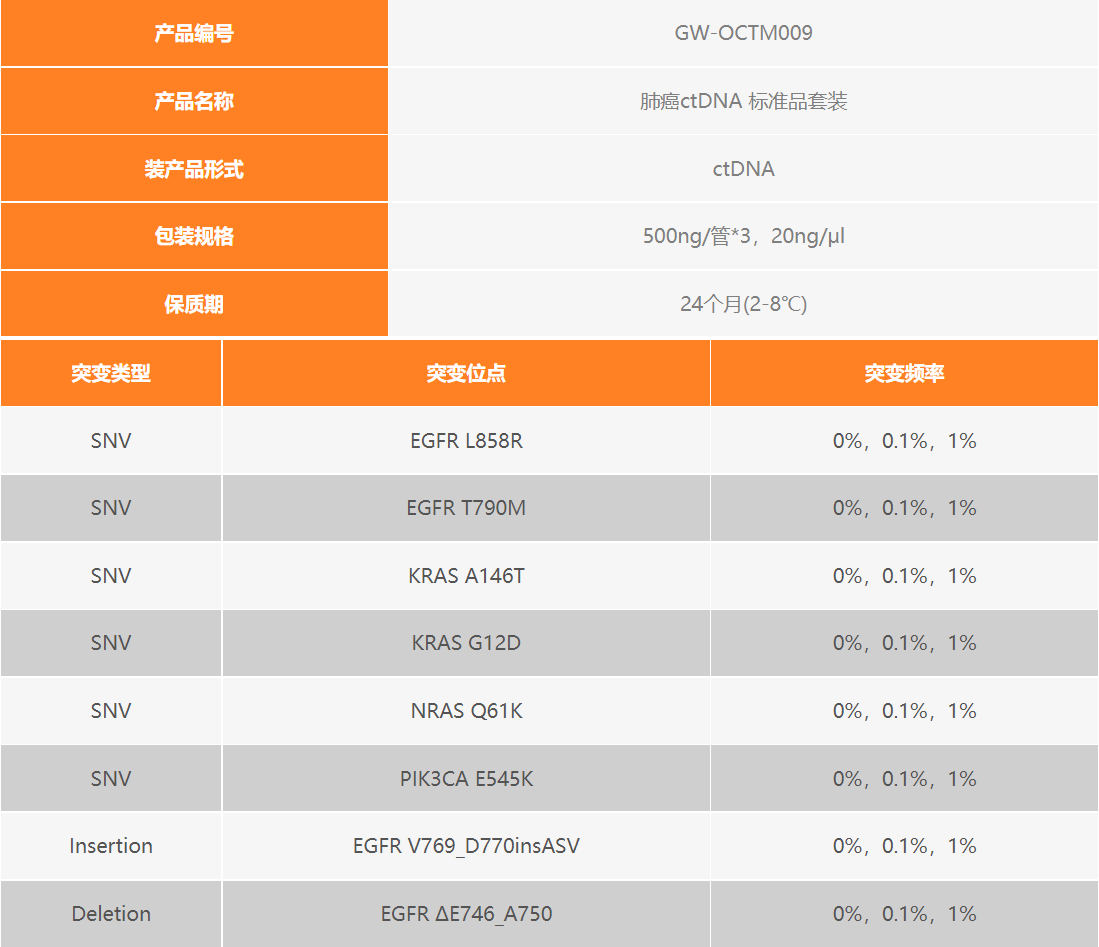1099x947 pixels.
Task: Click the Deletion mutation type cell
Action: pyautogui.click(x=111, y=913)
